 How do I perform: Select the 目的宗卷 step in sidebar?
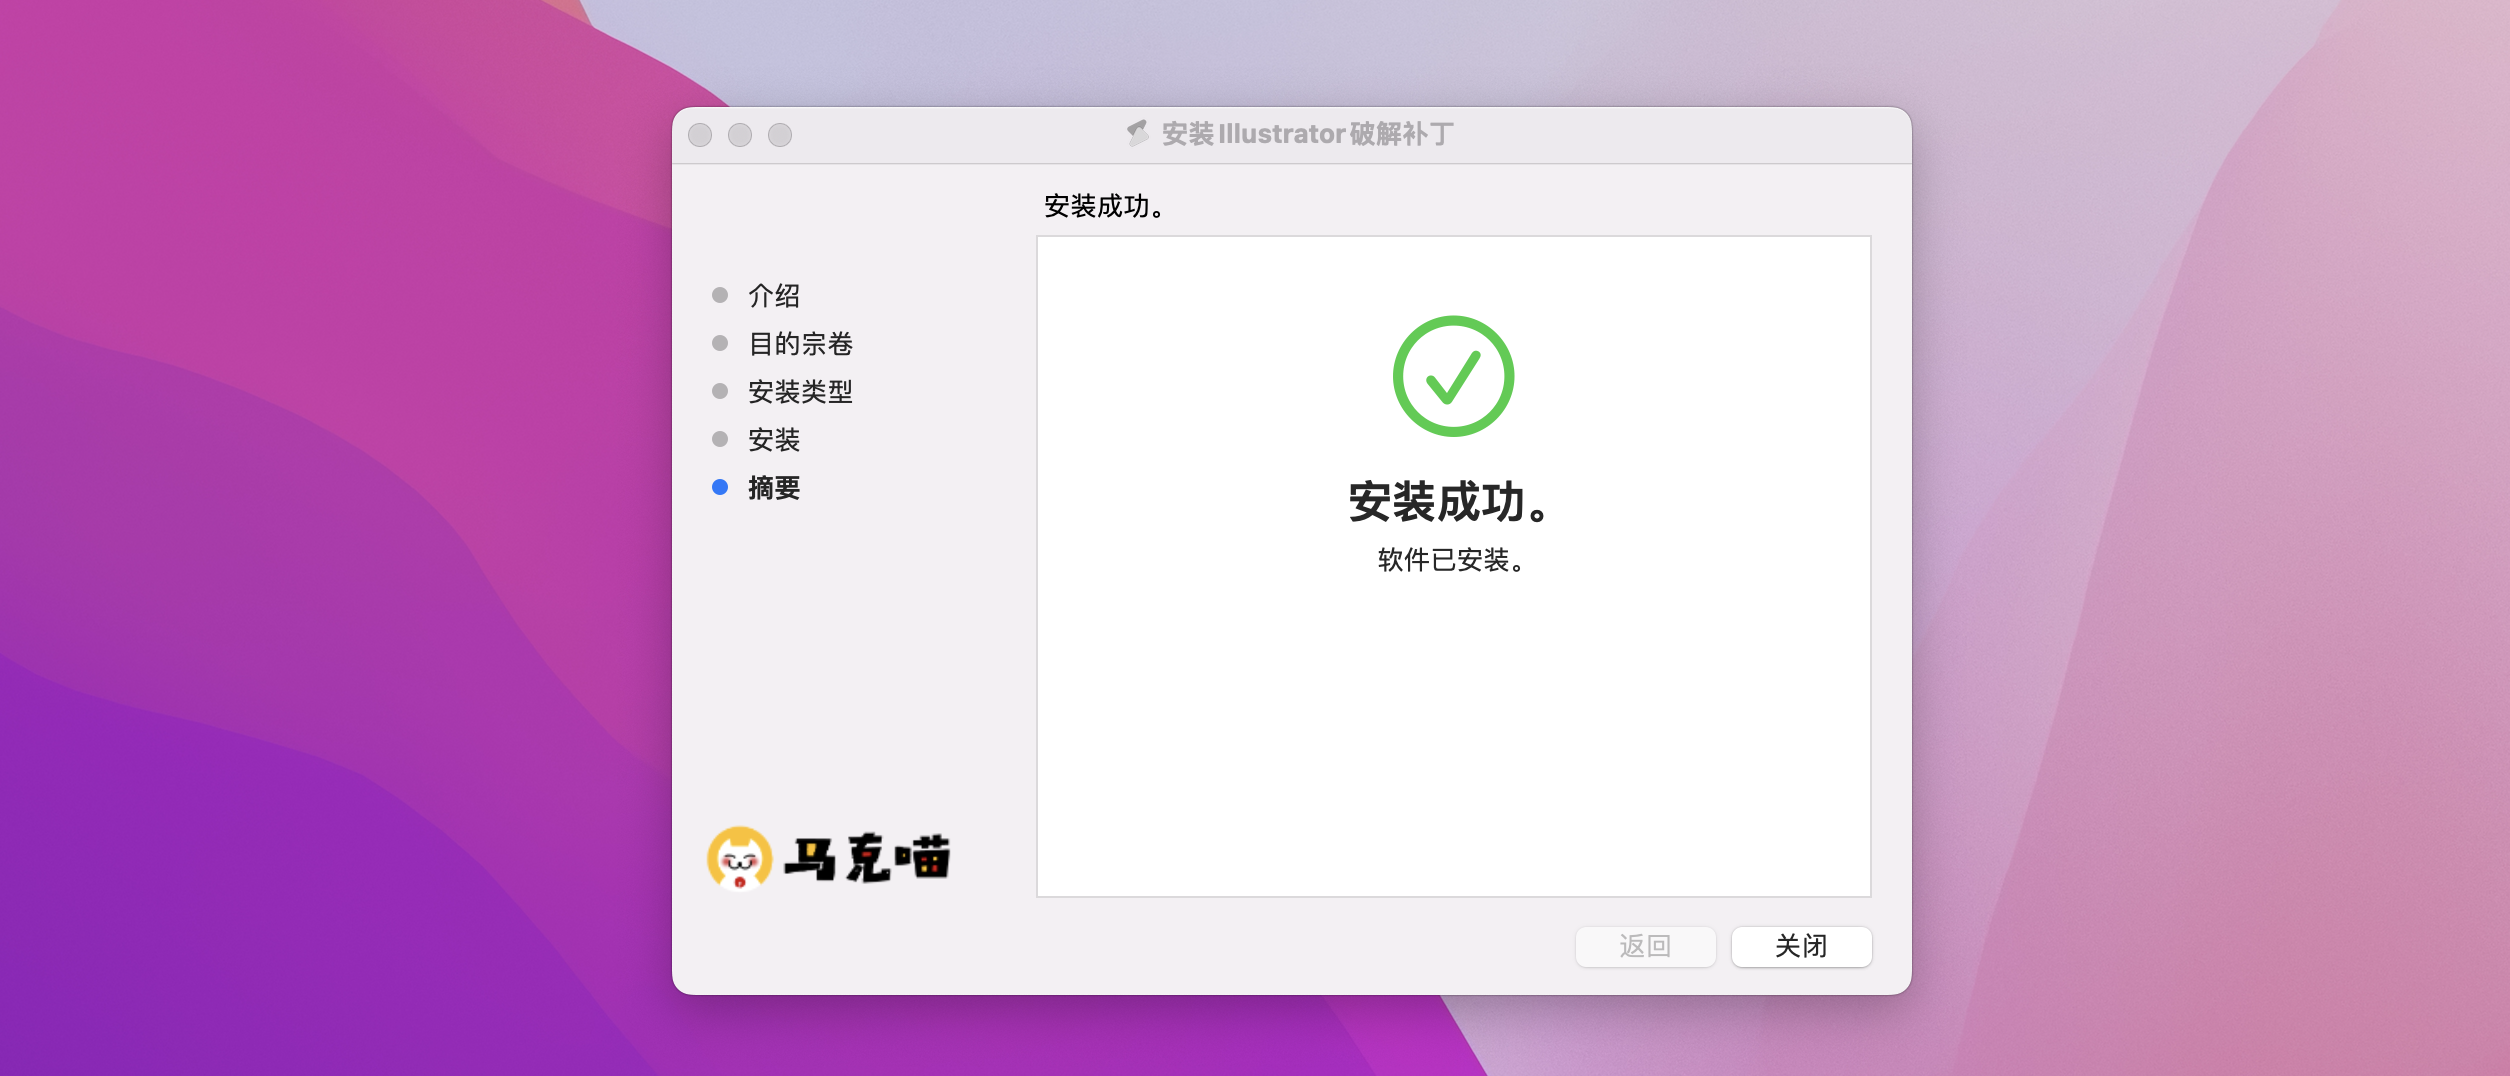click(x=800, y=343)
